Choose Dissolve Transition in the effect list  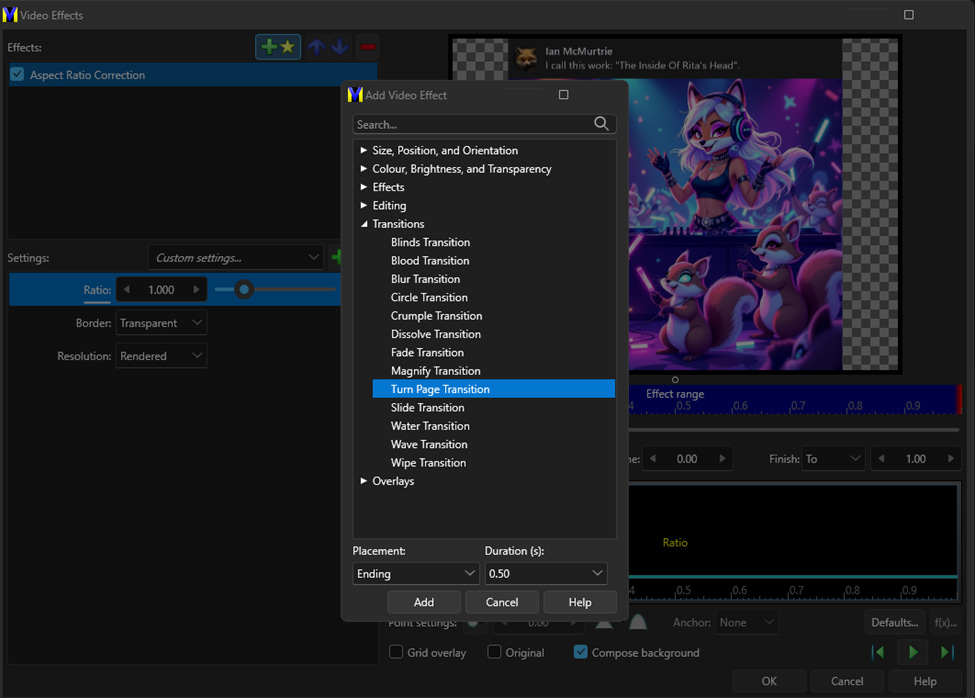[435, 334]
